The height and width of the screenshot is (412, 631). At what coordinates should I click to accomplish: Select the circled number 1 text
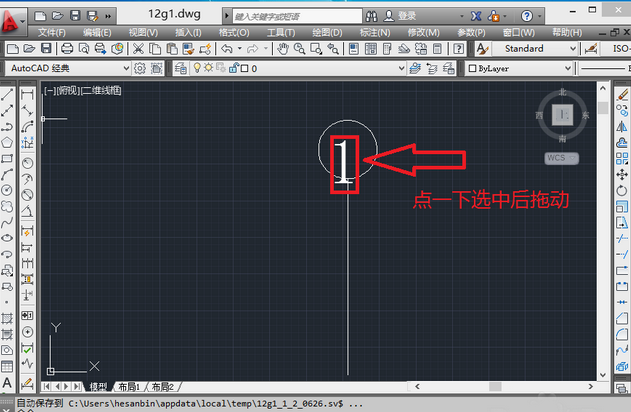click(x=344, y=164)
